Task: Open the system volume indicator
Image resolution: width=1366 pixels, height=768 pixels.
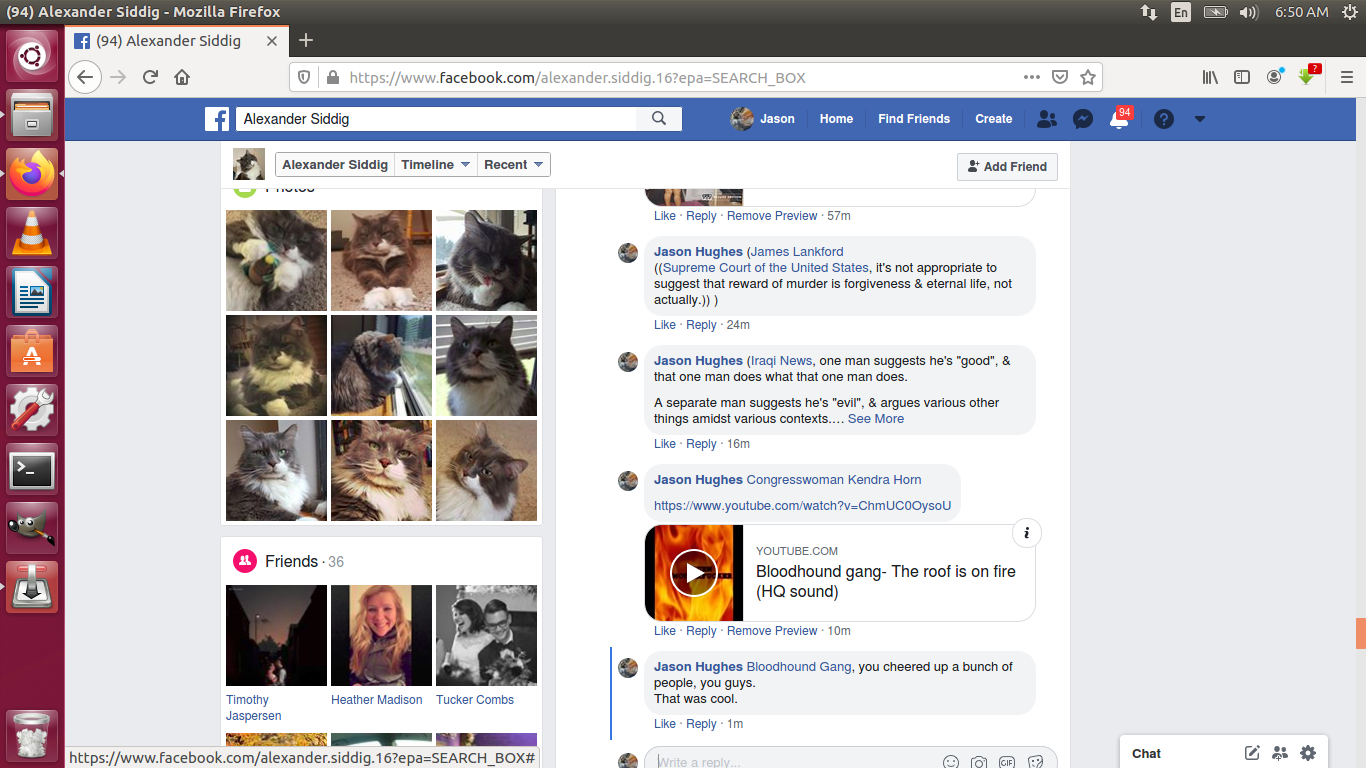Action: [1248, 12]
